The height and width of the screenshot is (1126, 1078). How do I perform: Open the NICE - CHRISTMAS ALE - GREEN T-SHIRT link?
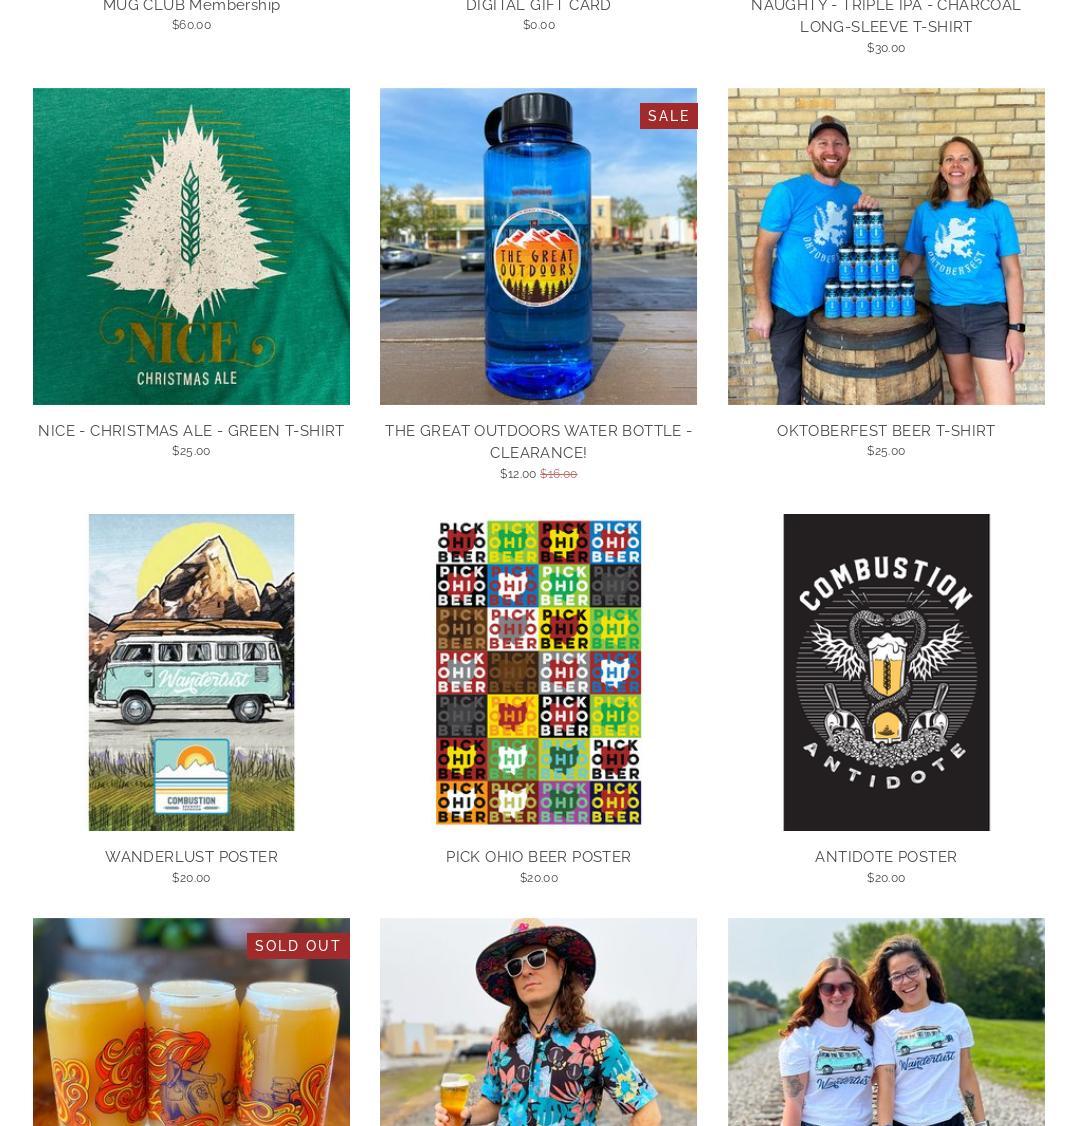(x=191, y=431)
